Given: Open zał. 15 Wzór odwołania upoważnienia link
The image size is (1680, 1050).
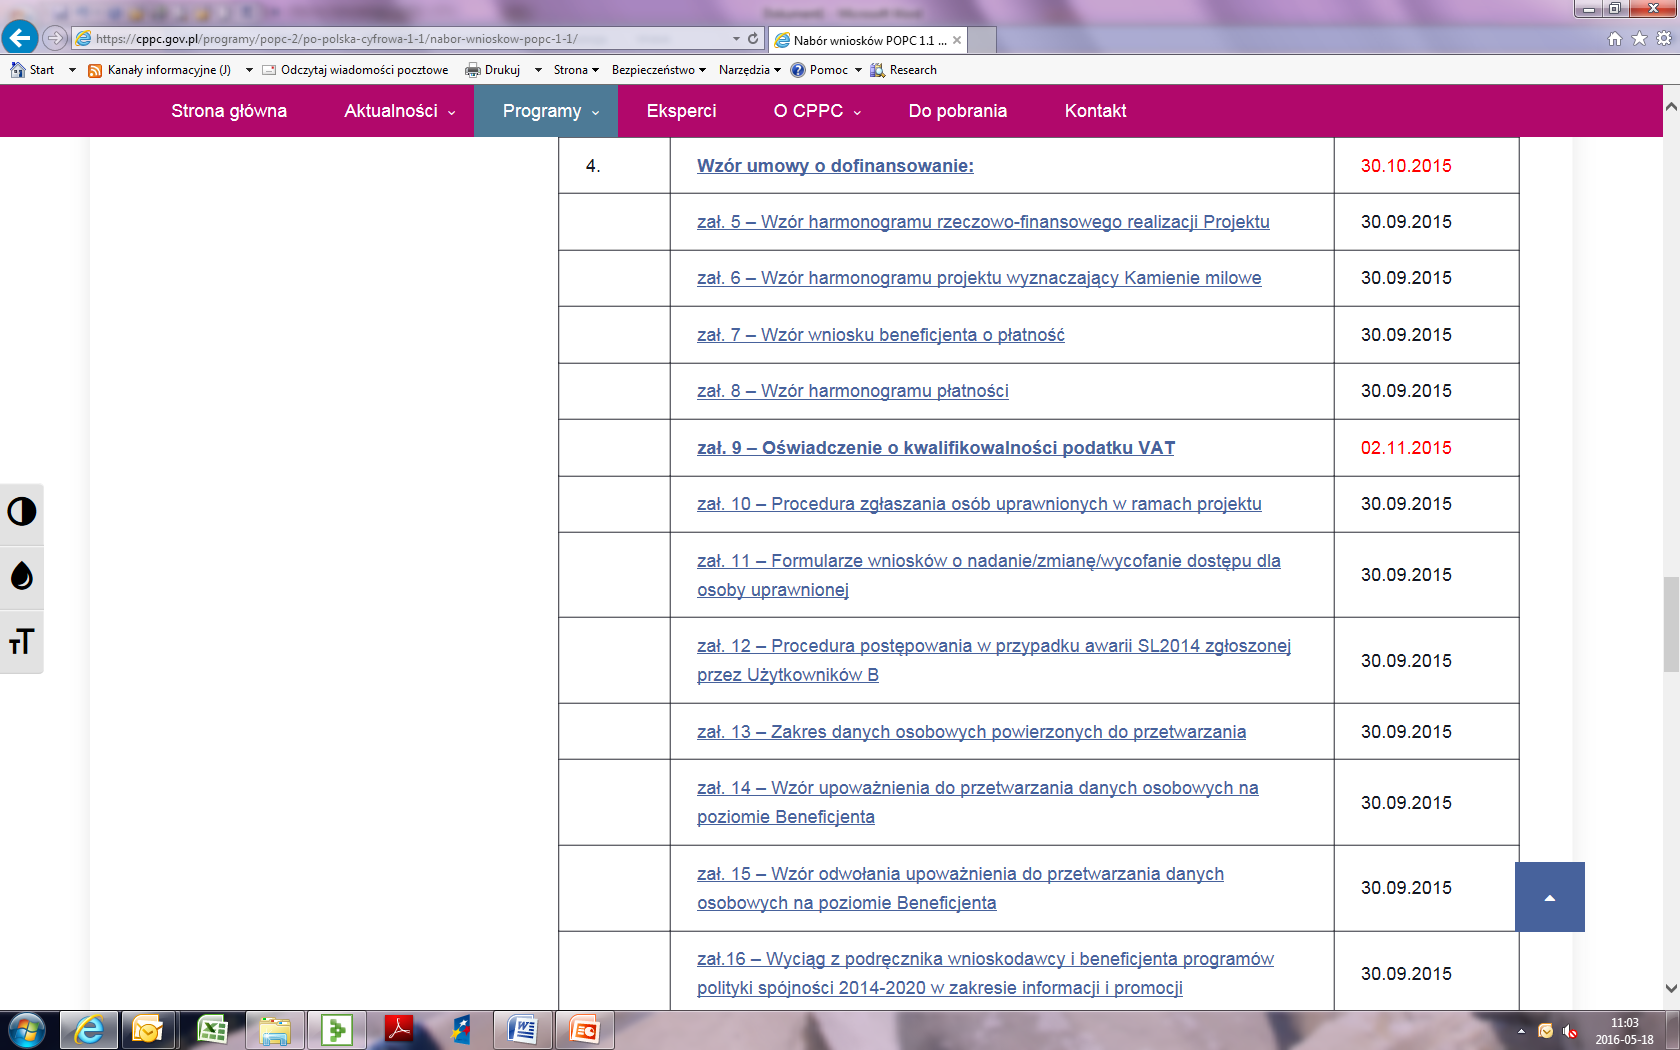Looking at the screenshot, I should 960,888.
